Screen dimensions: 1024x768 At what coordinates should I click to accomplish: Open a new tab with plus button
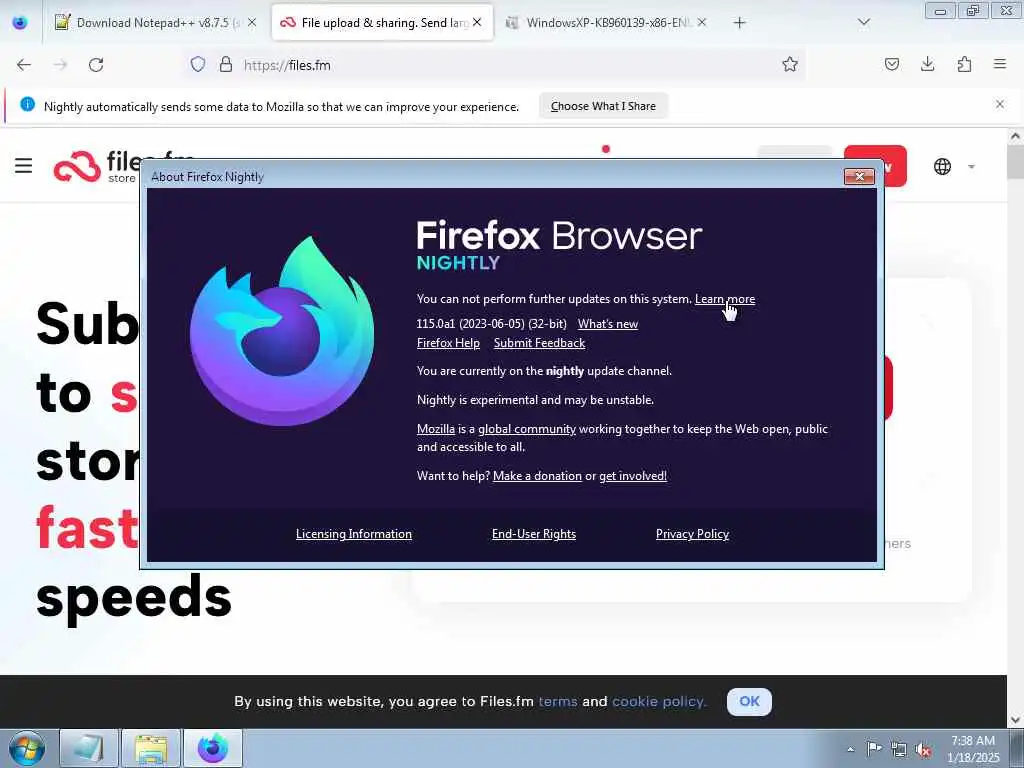[x=739, y=23]
